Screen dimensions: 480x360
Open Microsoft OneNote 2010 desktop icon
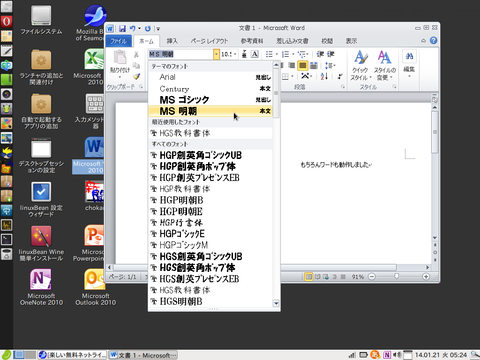pos(41,287)
